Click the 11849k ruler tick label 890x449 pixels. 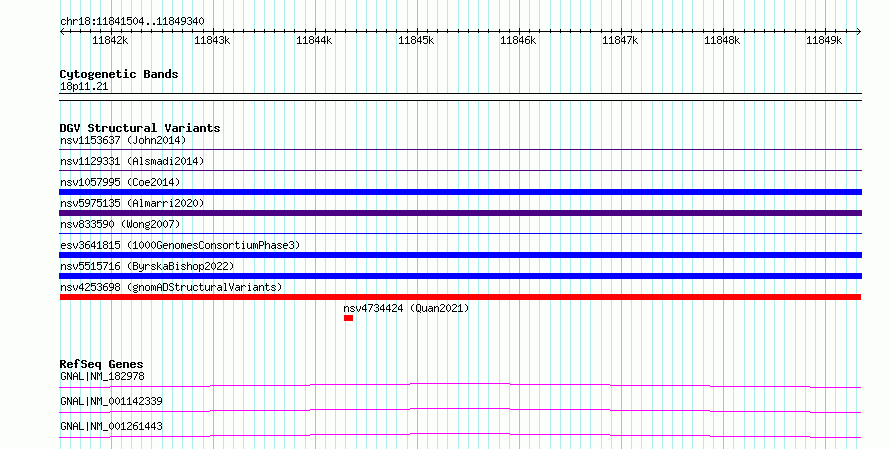[824, 40]
